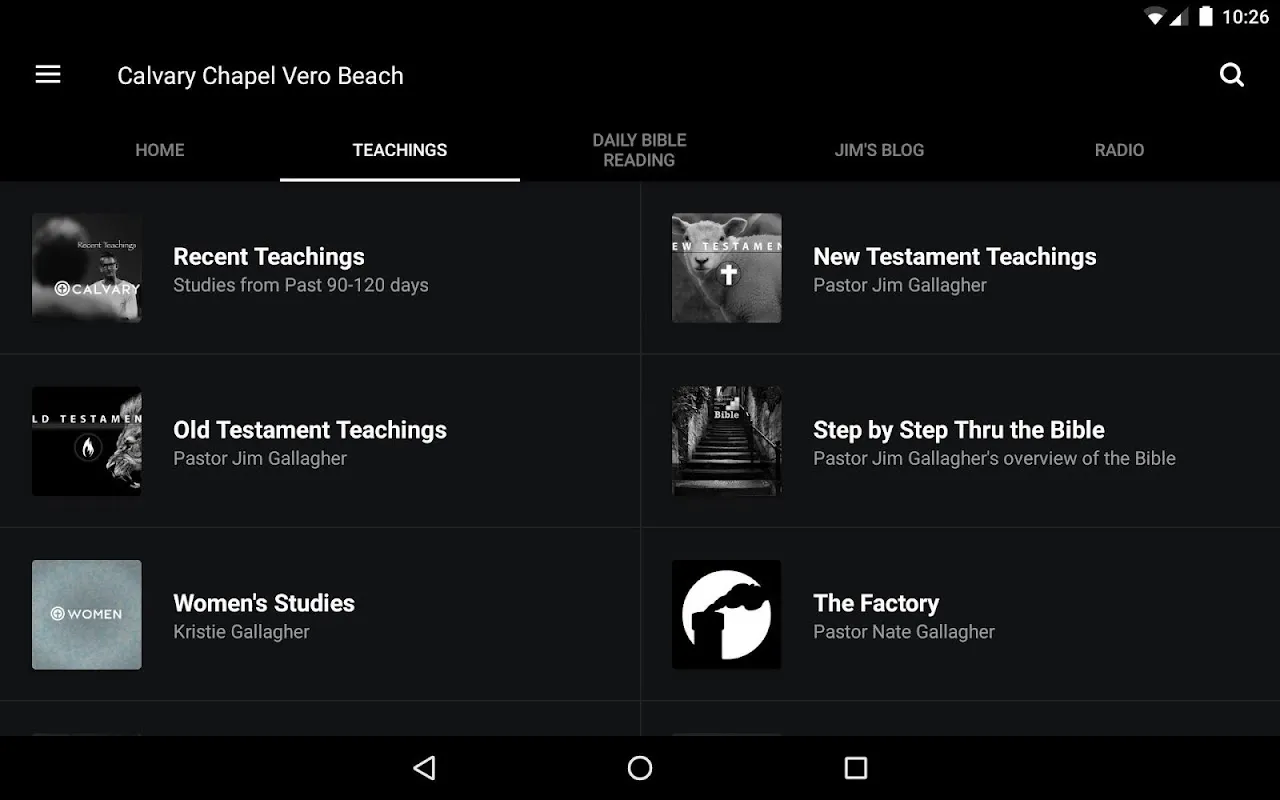Viewport: 1280px width, 800px height.
Task: Open the recent apps square button
Action: [x=855, y=767]
